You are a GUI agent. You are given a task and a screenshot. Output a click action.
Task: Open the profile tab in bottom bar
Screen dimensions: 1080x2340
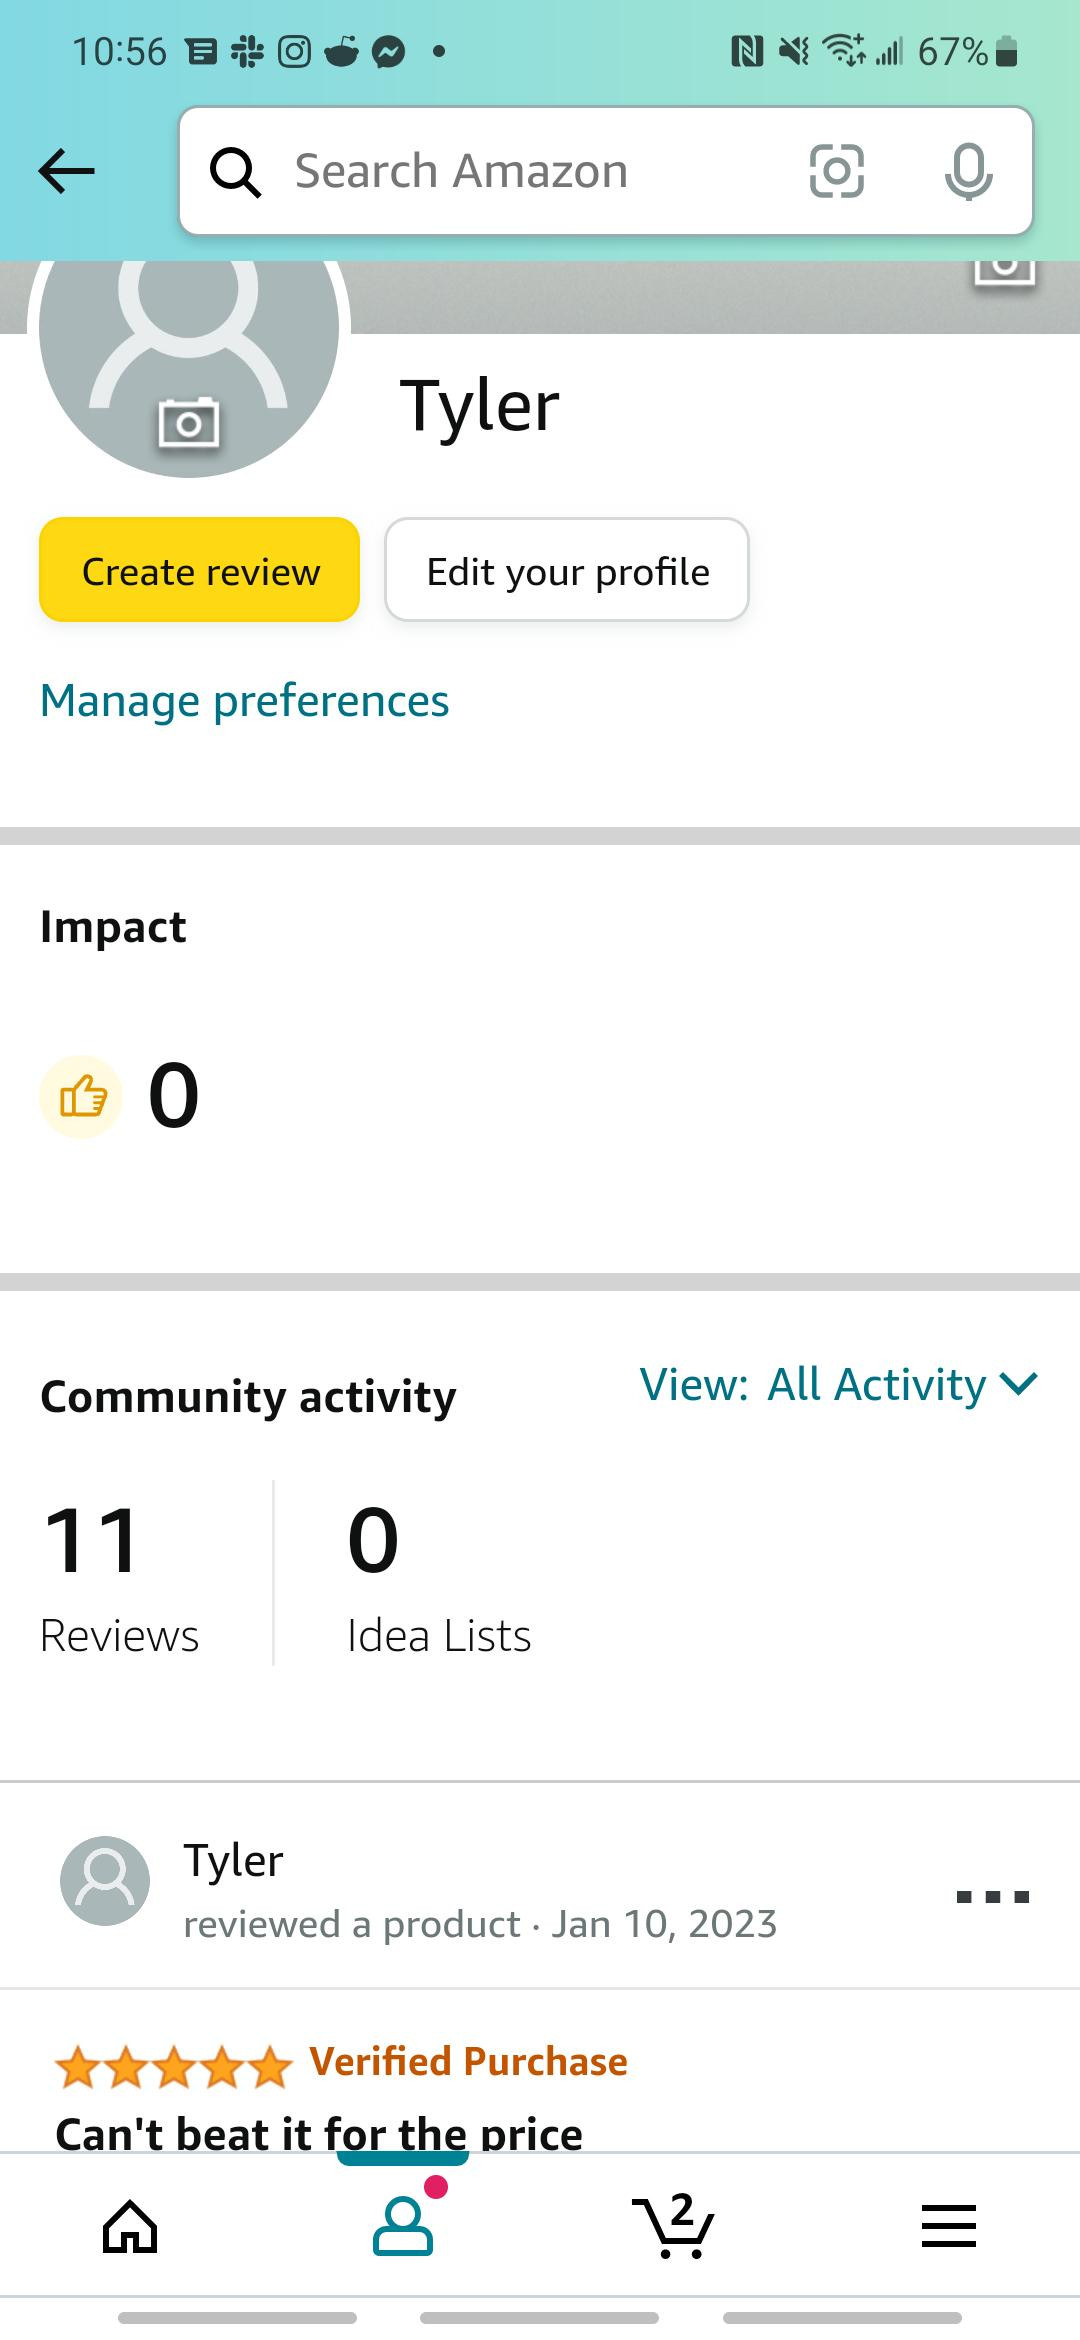pyautogui.click(x=403, y=2226)
